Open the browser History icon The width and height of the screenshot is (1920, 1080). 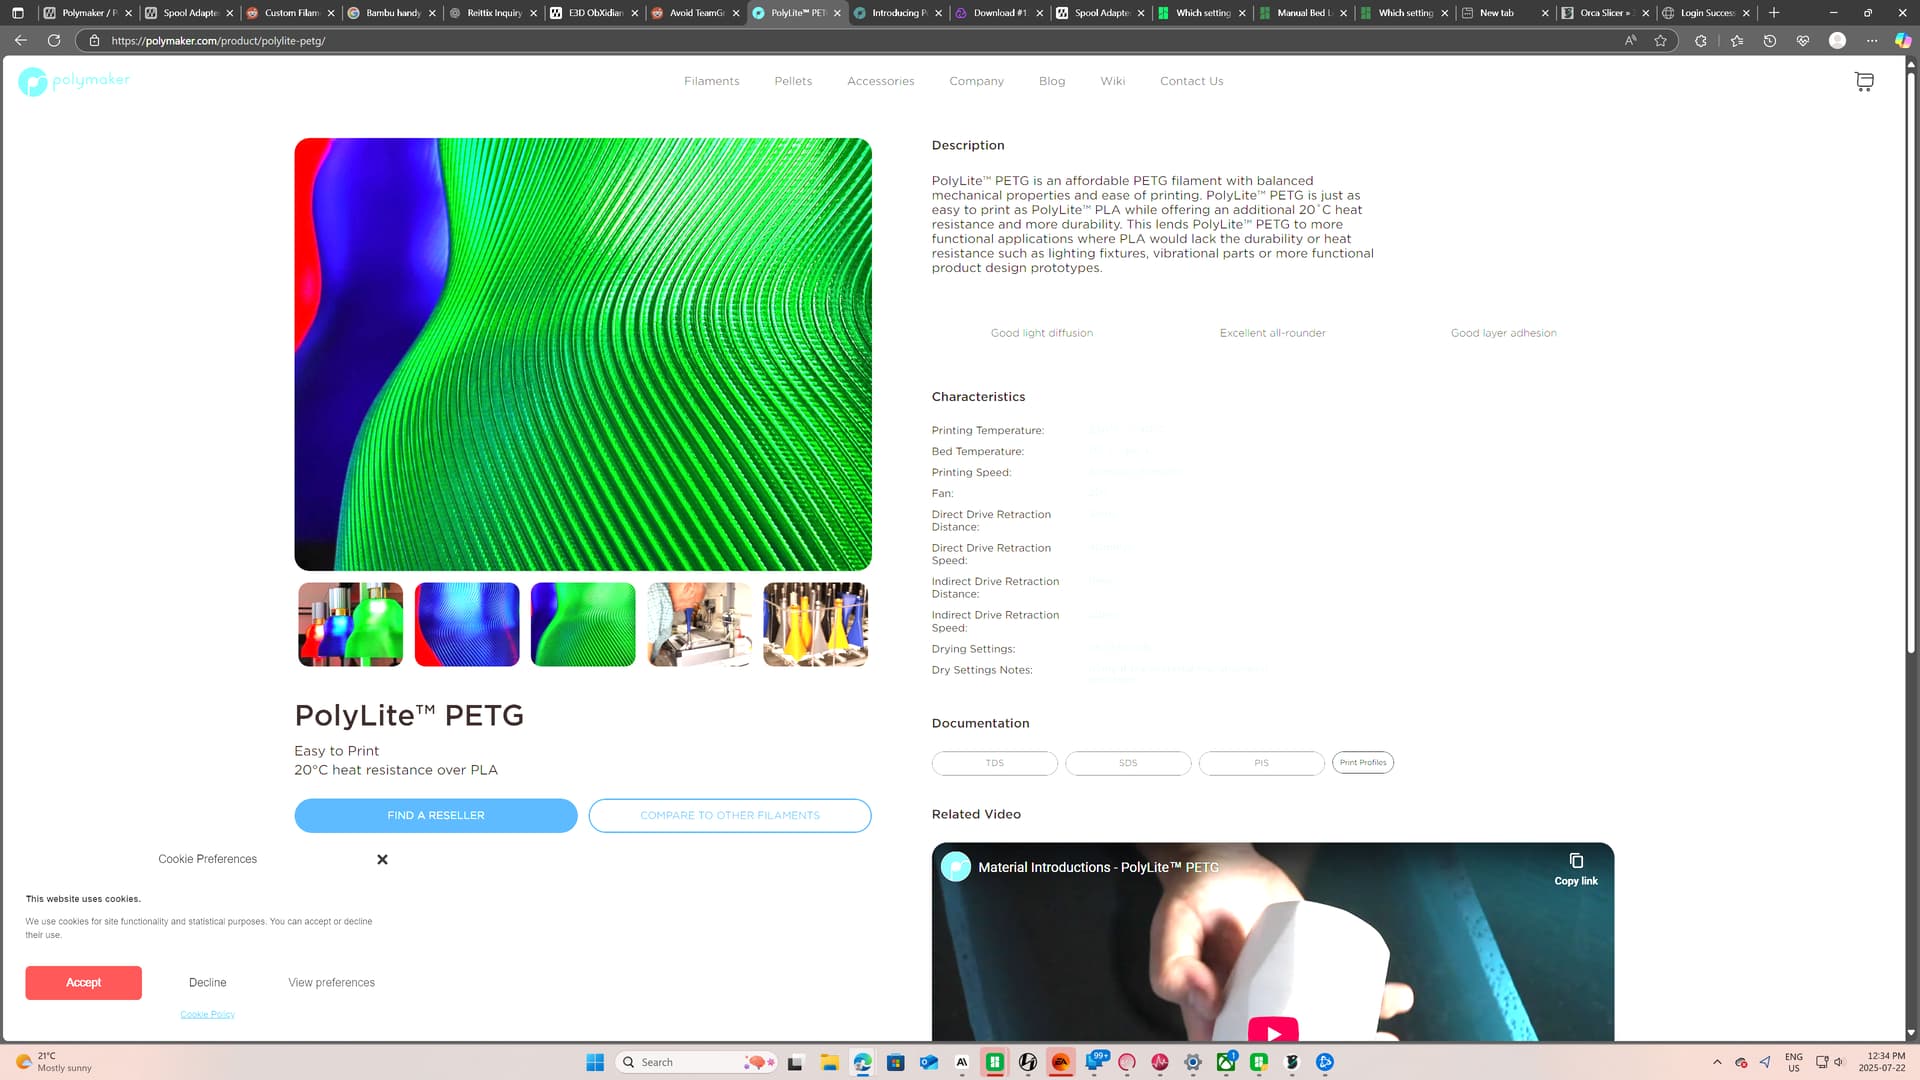click(x=1770, y=41)
